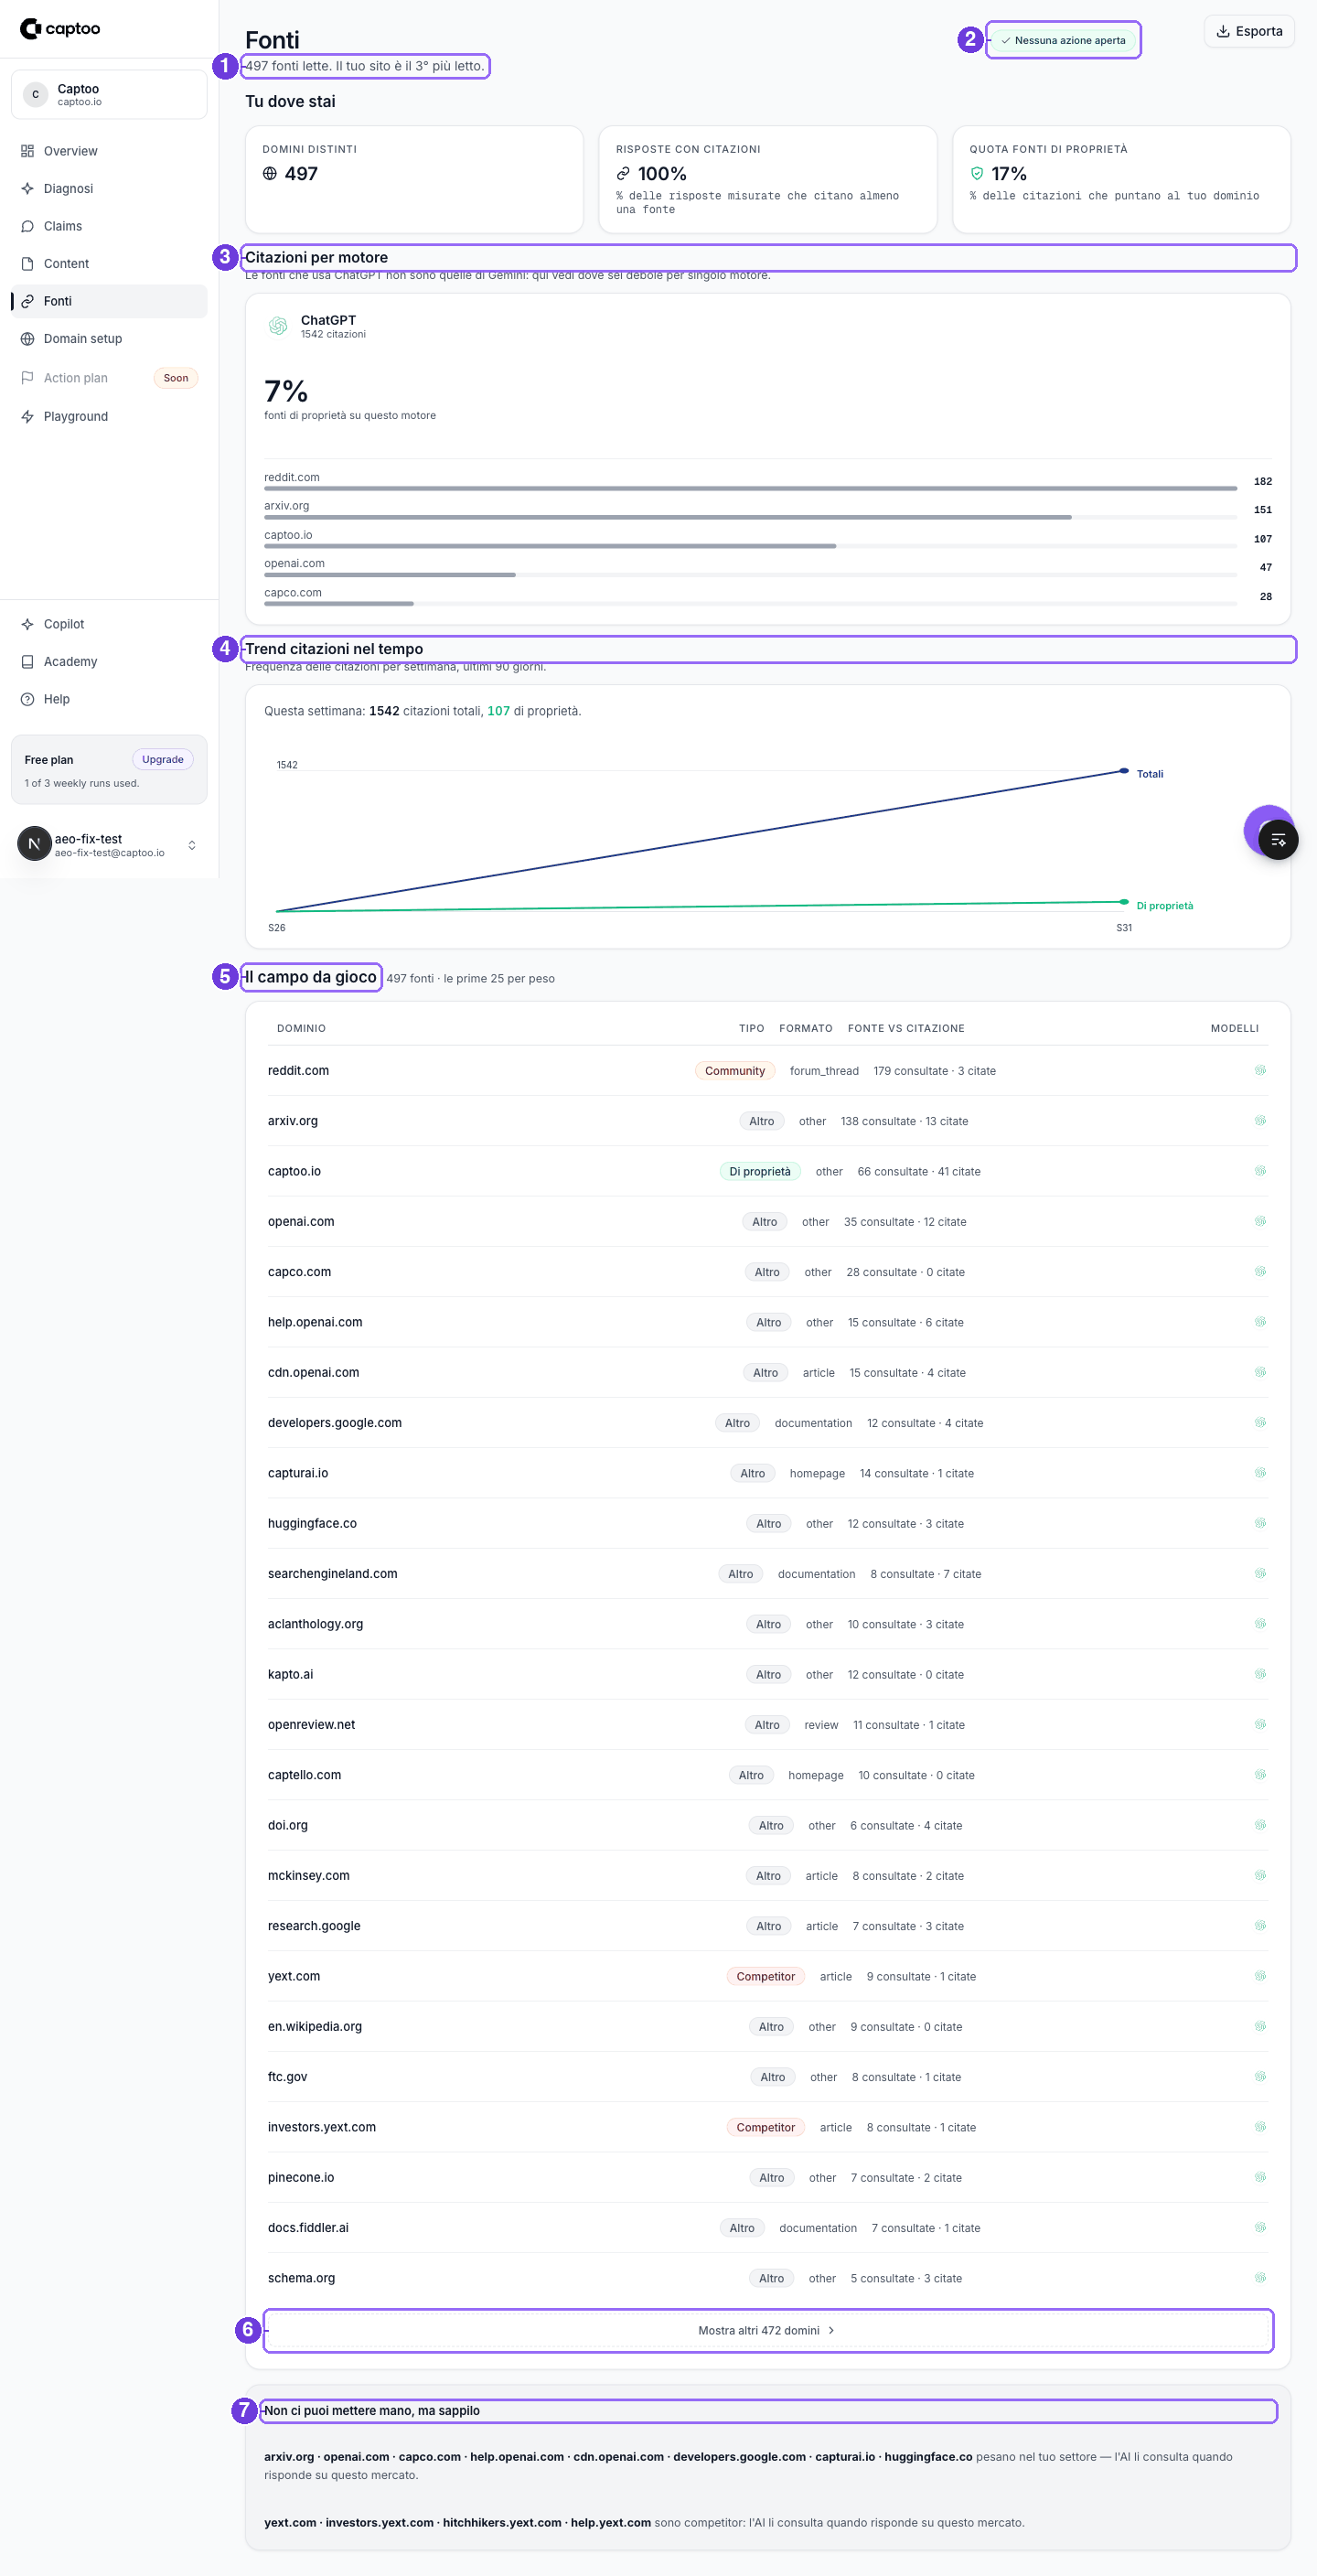Select the Domain setup globe icon
Viewport: 1317px width, 2576px height.
(27, 339)
